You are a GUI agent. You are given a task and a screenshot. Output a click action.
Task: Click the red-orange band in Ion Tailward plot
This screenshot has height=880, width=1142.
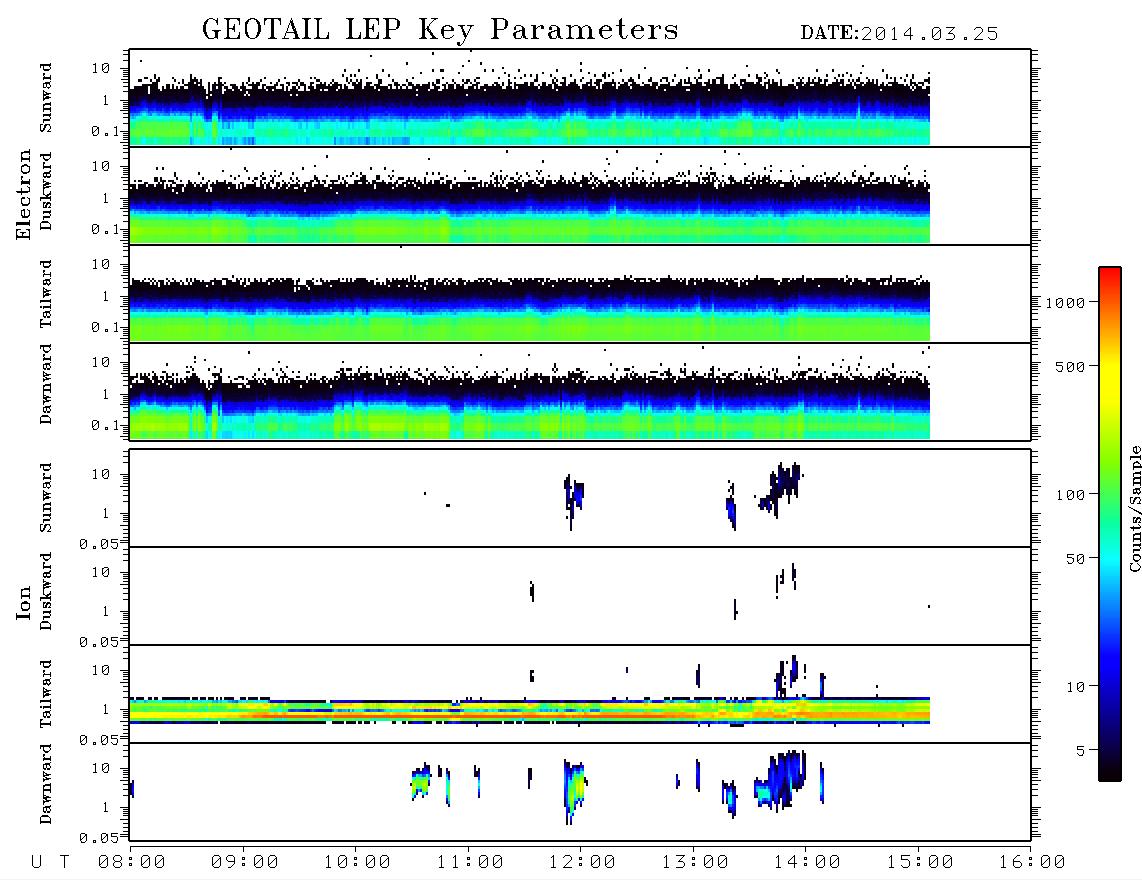529,716
